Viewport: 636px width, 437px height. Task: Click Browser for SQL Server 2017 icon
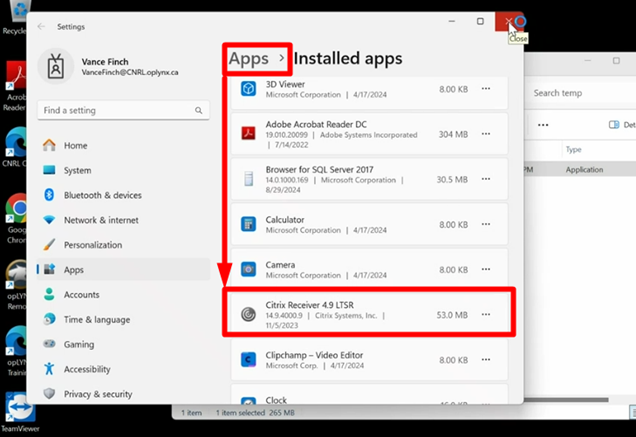[x=249, y=178]
